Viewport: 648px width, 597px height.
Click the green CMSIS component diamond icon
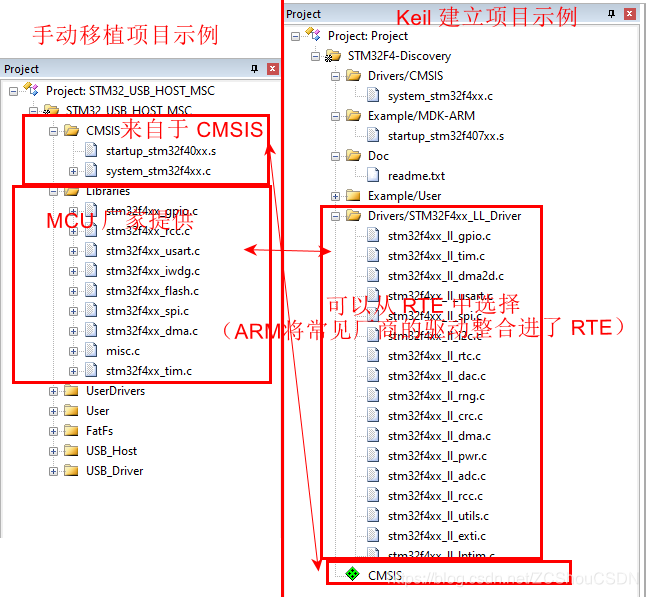click(353, 573)
